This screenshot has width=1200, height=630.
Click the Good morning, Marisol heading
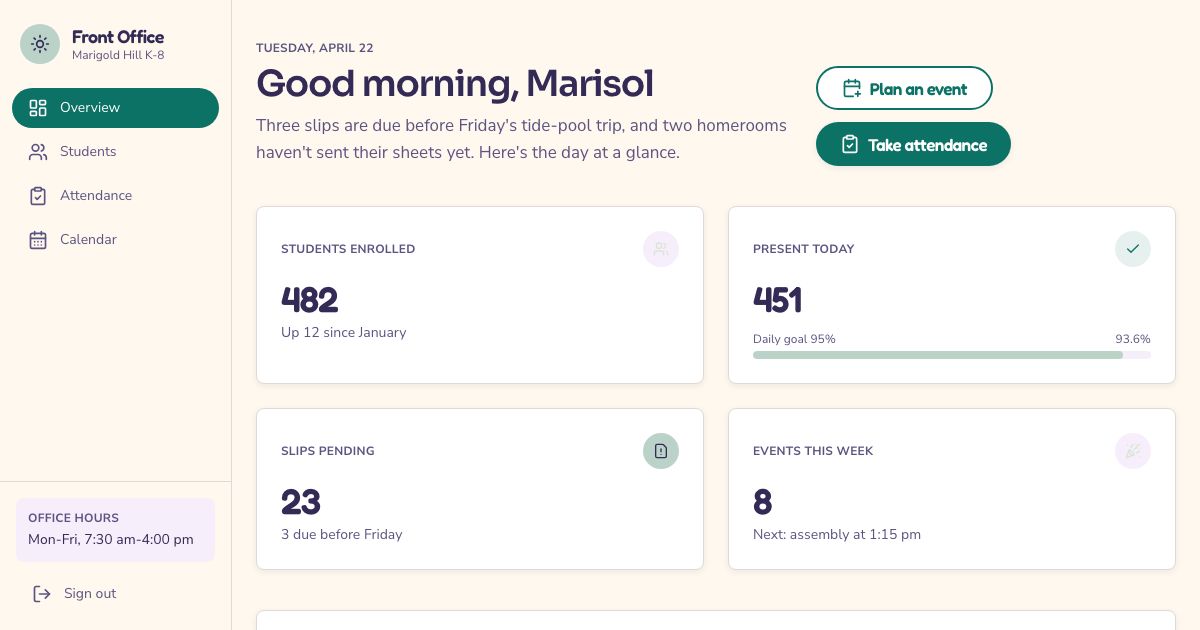click(x=455, y=83)
